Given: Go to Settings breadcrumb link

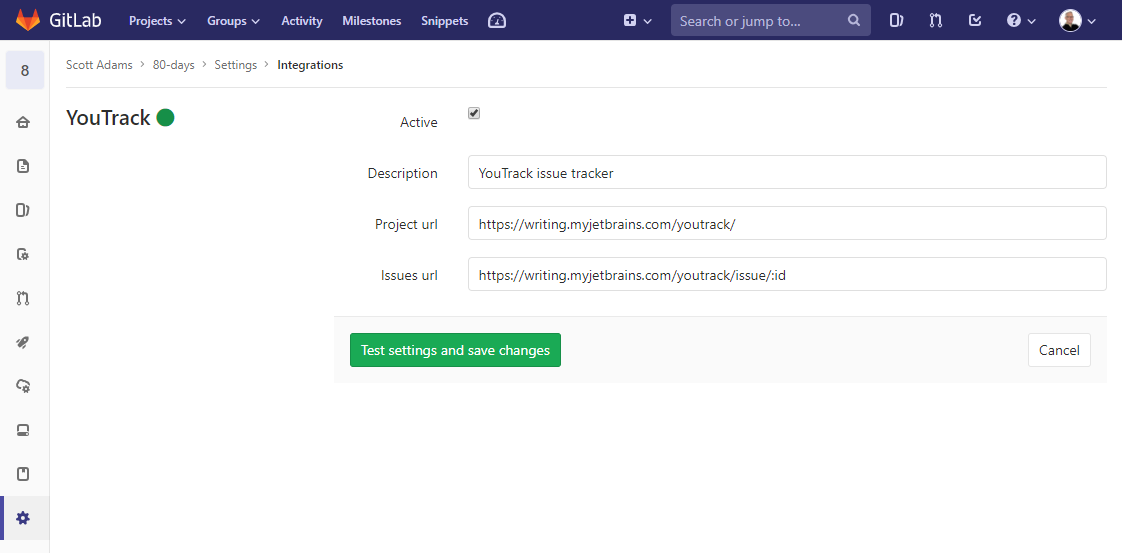Looking at the screenshot, I should pyautogui.click(x=235, y=65).
